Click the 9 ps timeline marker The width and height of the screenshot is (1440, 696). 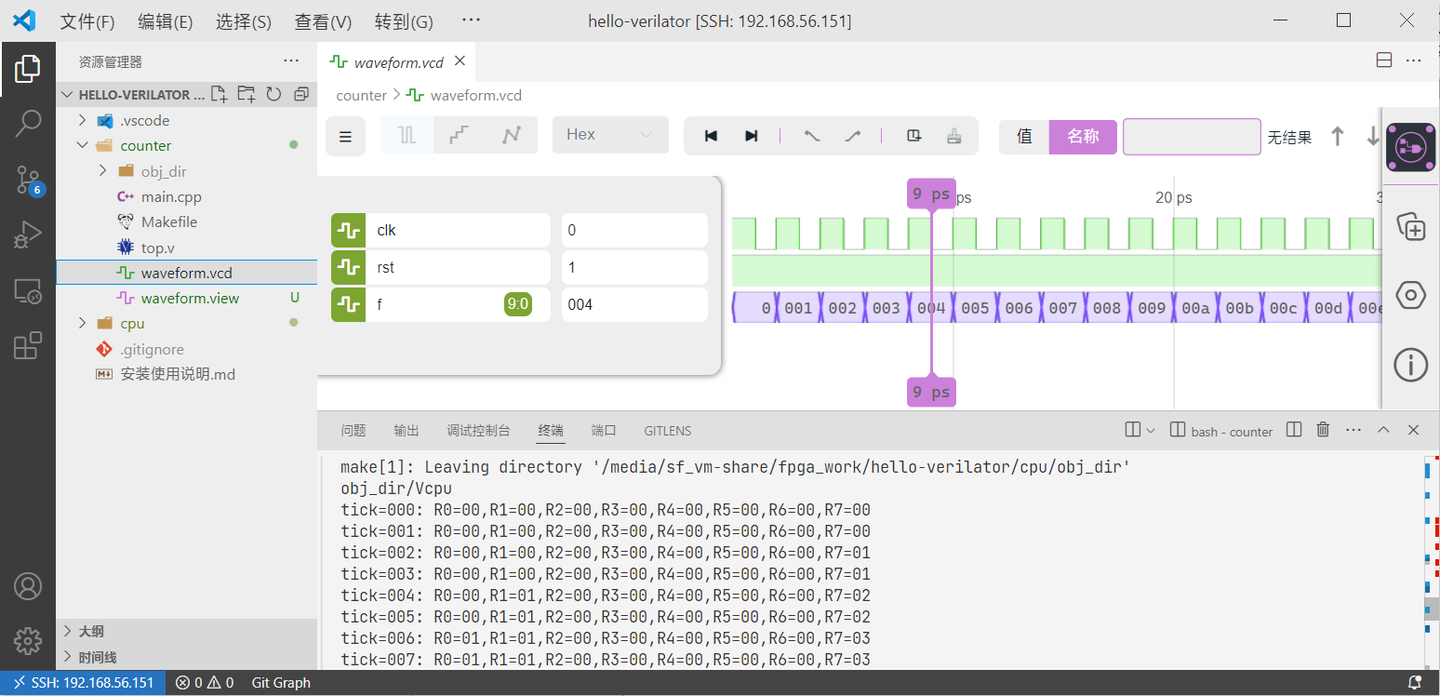click(931, 193)
